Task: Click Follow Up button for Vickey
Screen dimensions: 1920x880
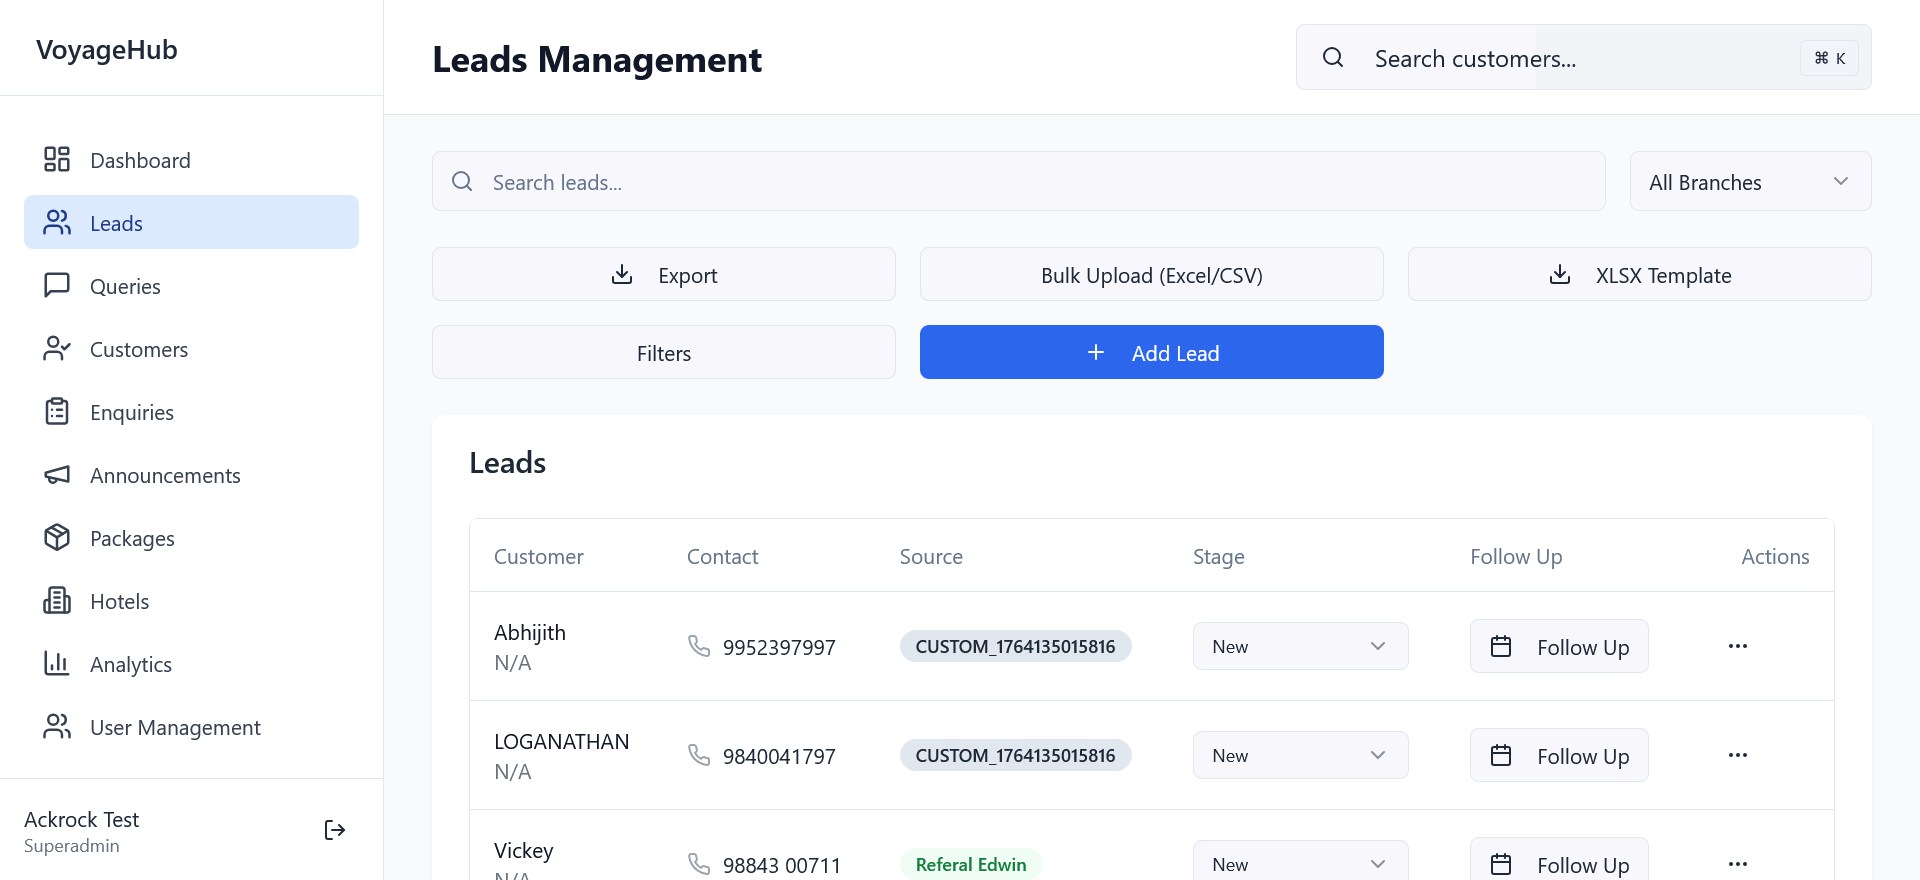Action: [x=1559, y=860]
